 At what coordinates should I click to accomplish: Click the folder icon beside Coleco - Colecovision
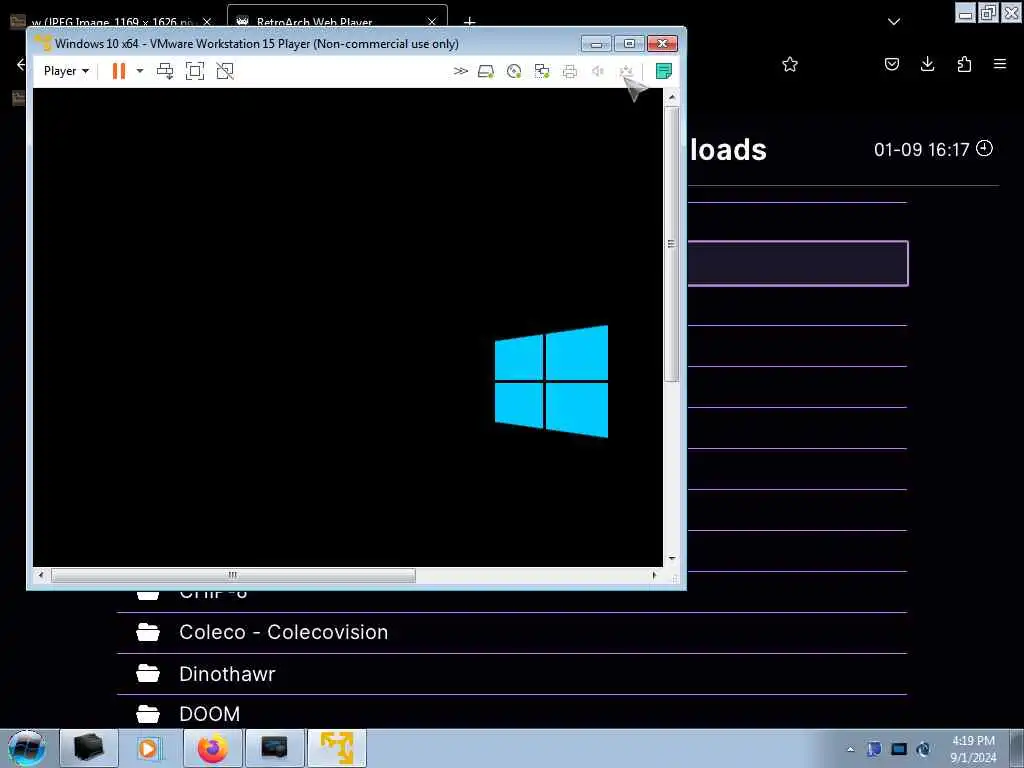click(x=148, y=632)
